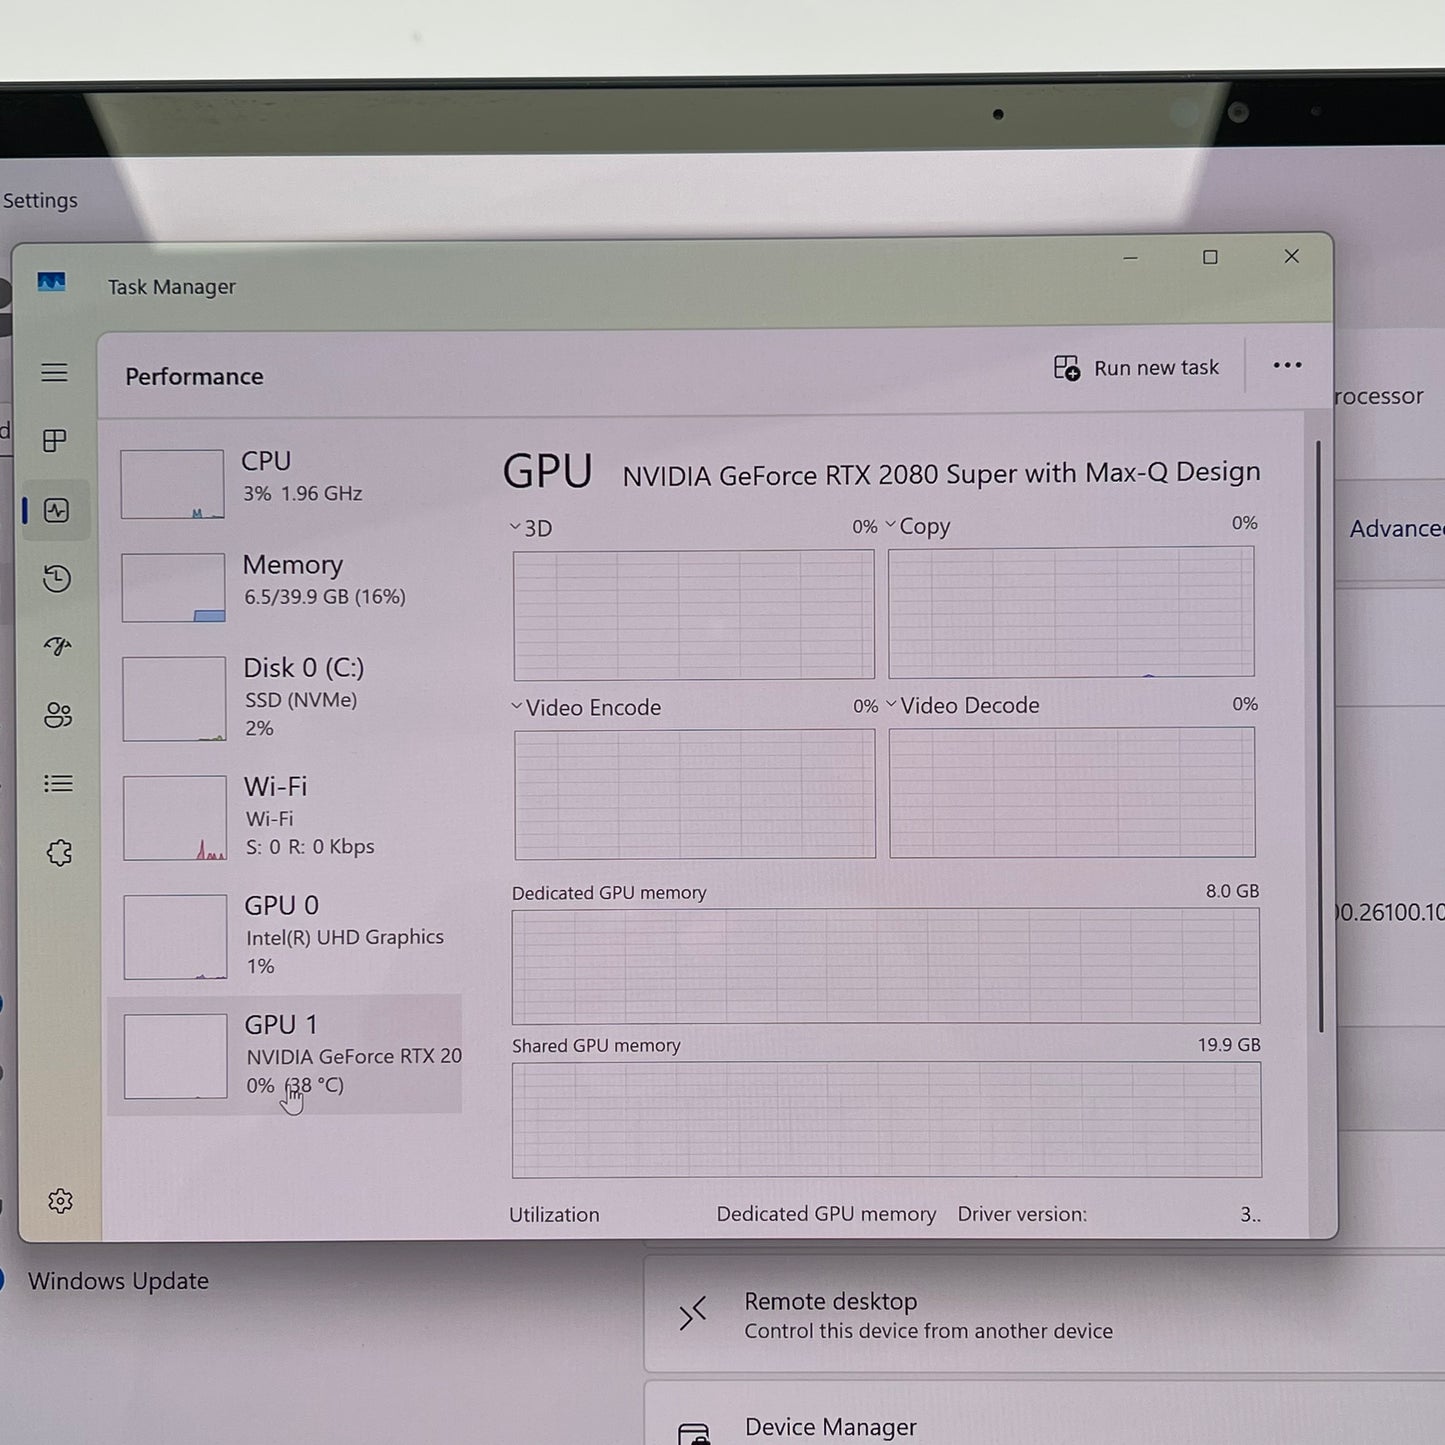This screenshot has height=1445, width=1445.
Task: Click the Shared GPU memory graph
Action: [887, 1120]
